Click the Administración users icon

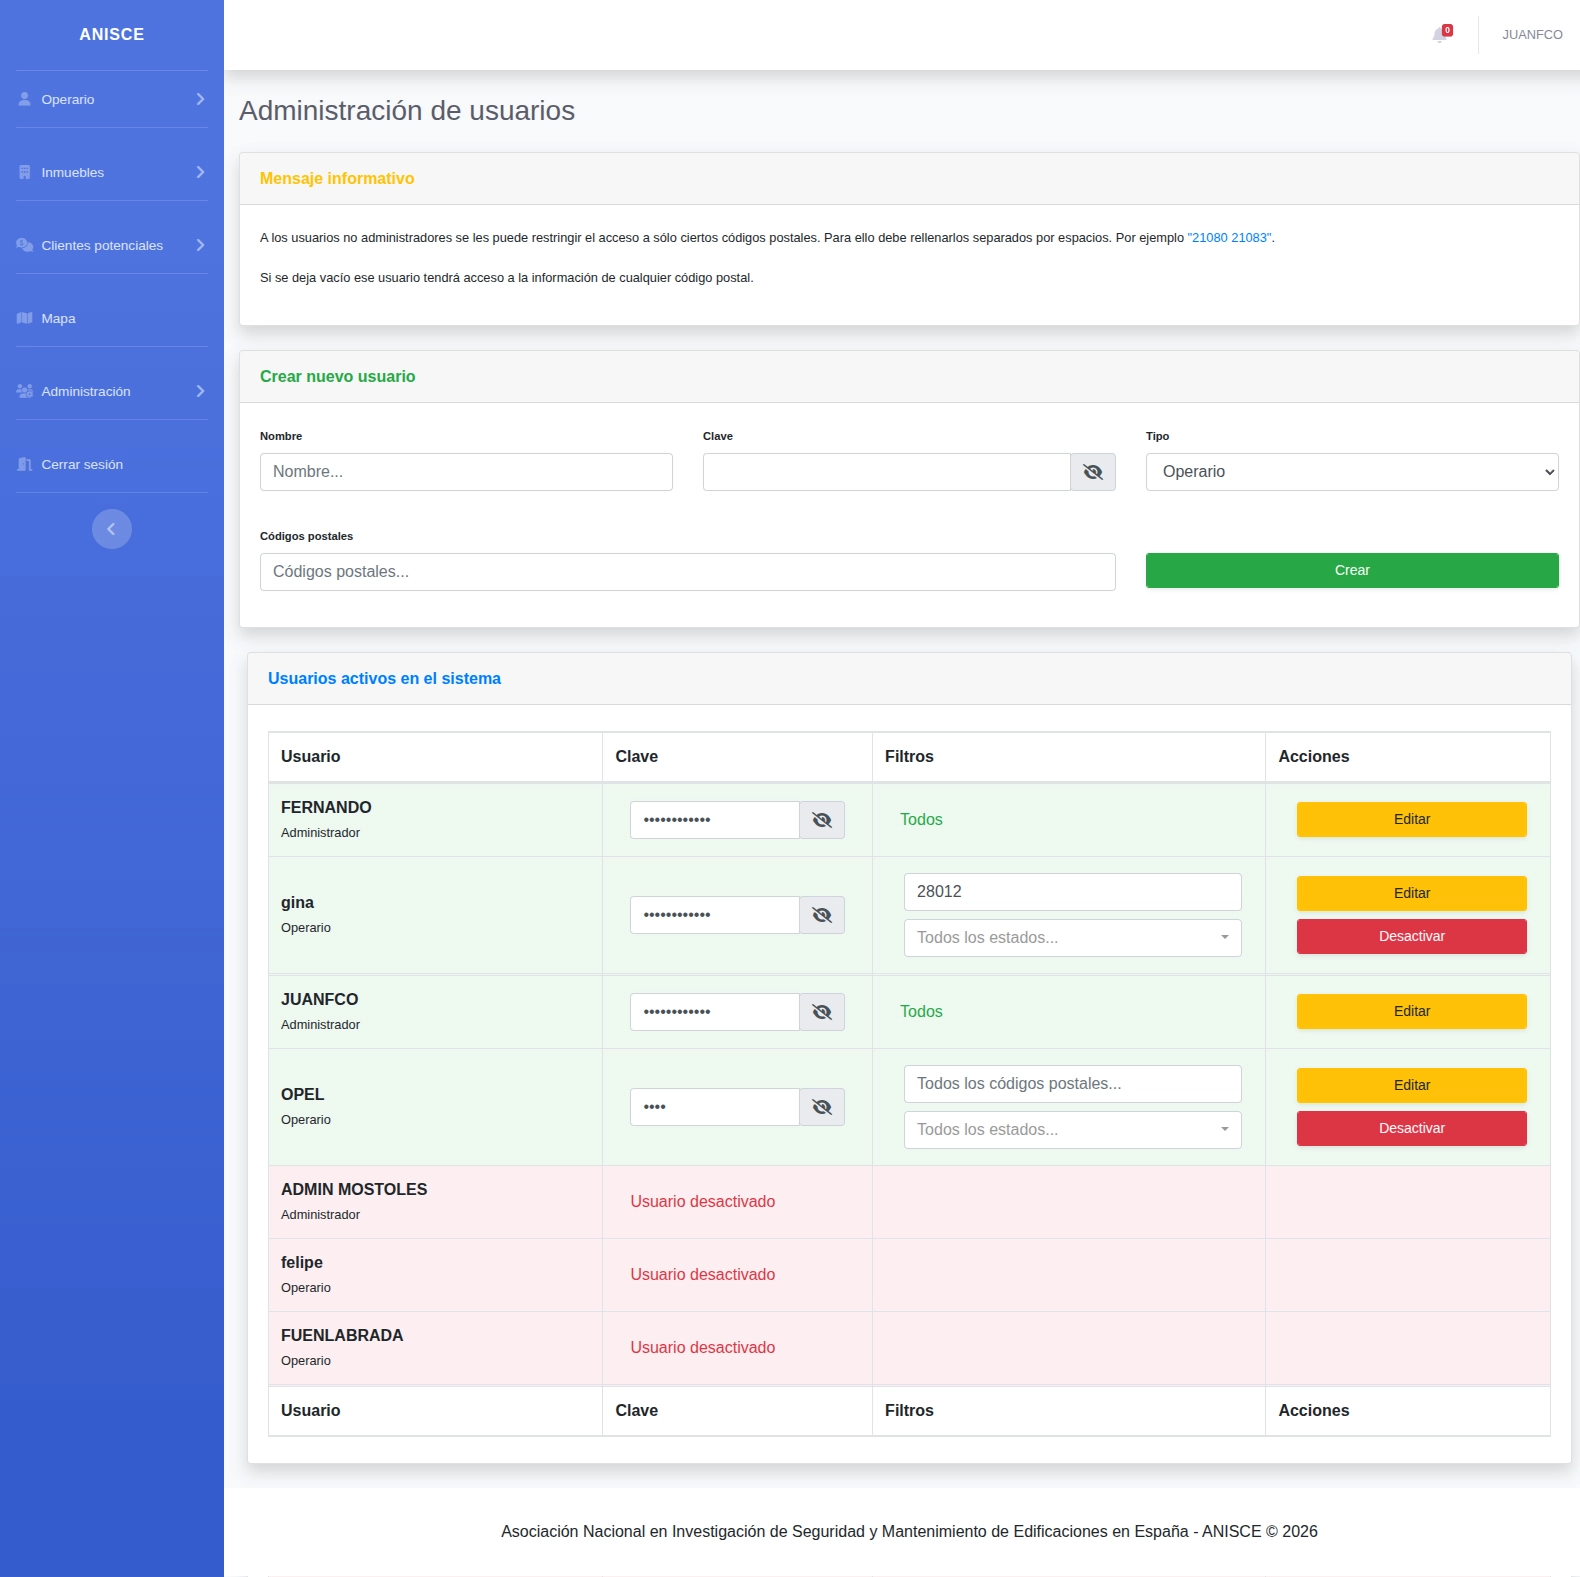25,391
